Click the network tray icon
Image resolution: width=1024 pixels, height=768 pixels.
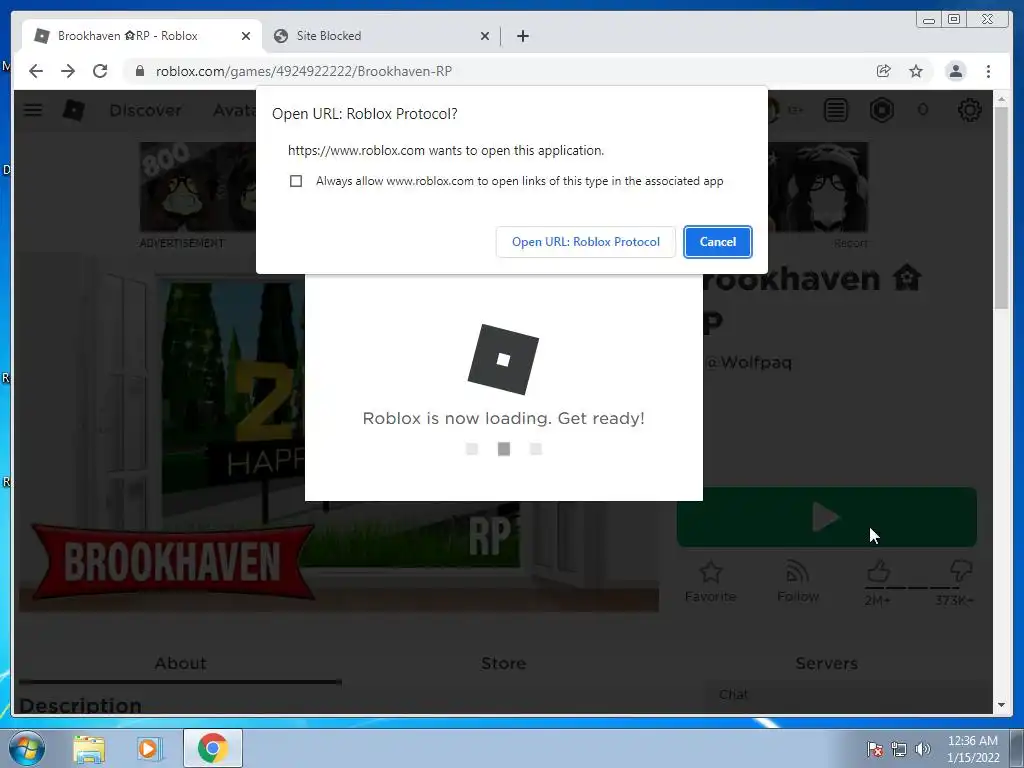(899, 749)
